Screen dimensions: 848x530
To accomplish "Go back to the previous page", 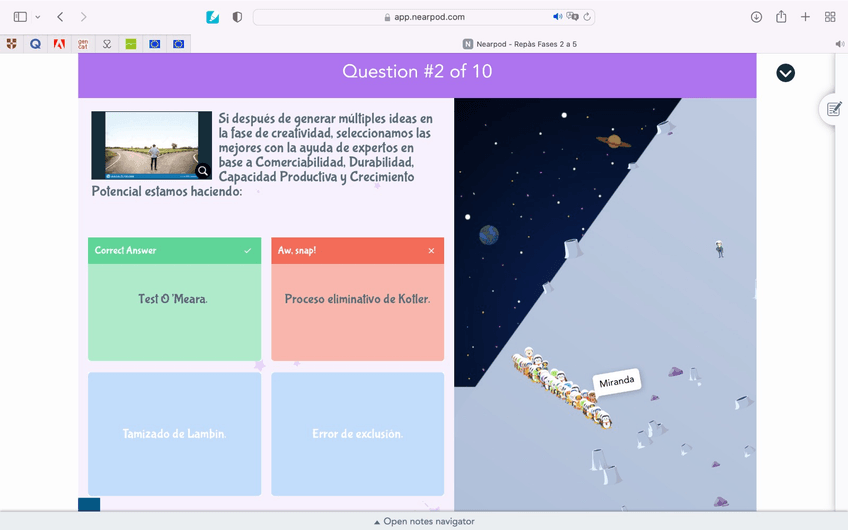I will click(60, 17).
